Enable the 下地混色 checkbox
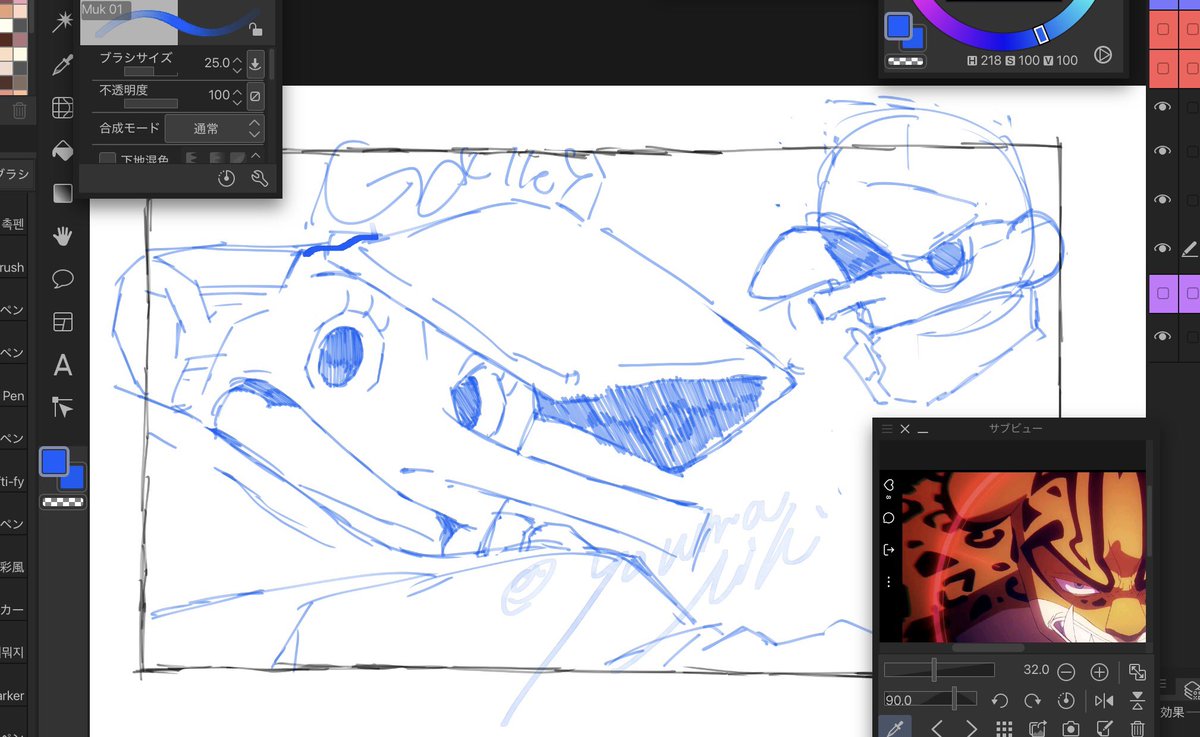The image size is (1200, 737). [107, 160]
